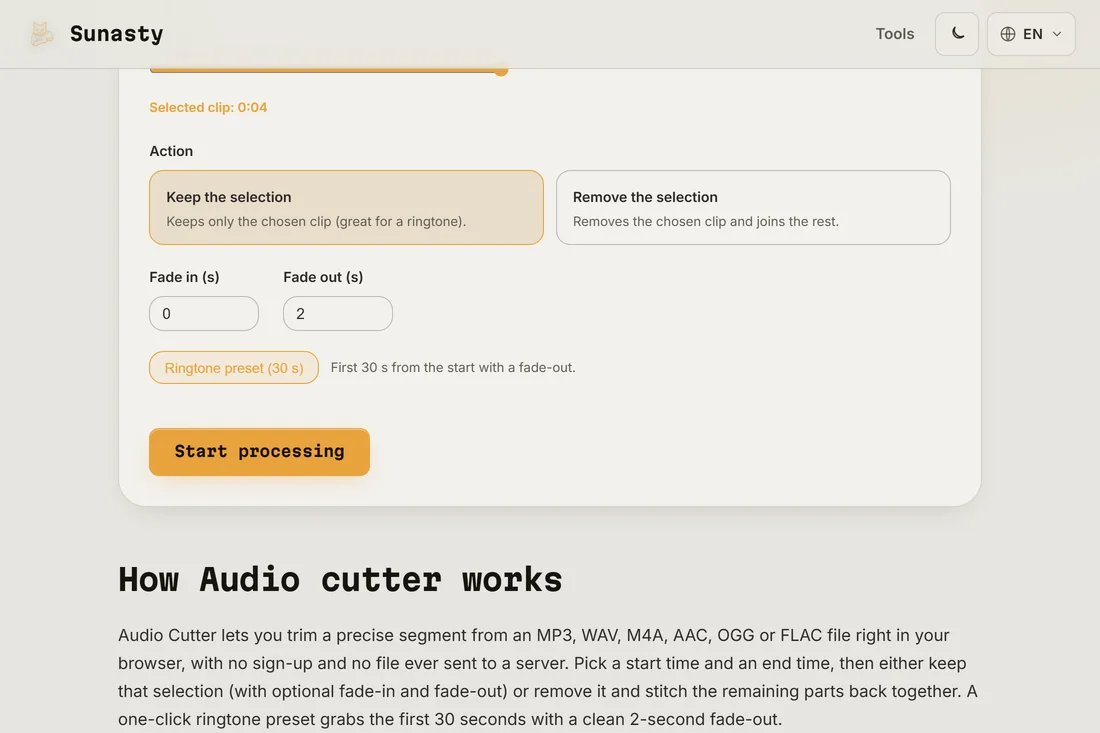Click the Fade in (s) label
The height and width of the screenshot is (733, 1100).
(185, 277)
